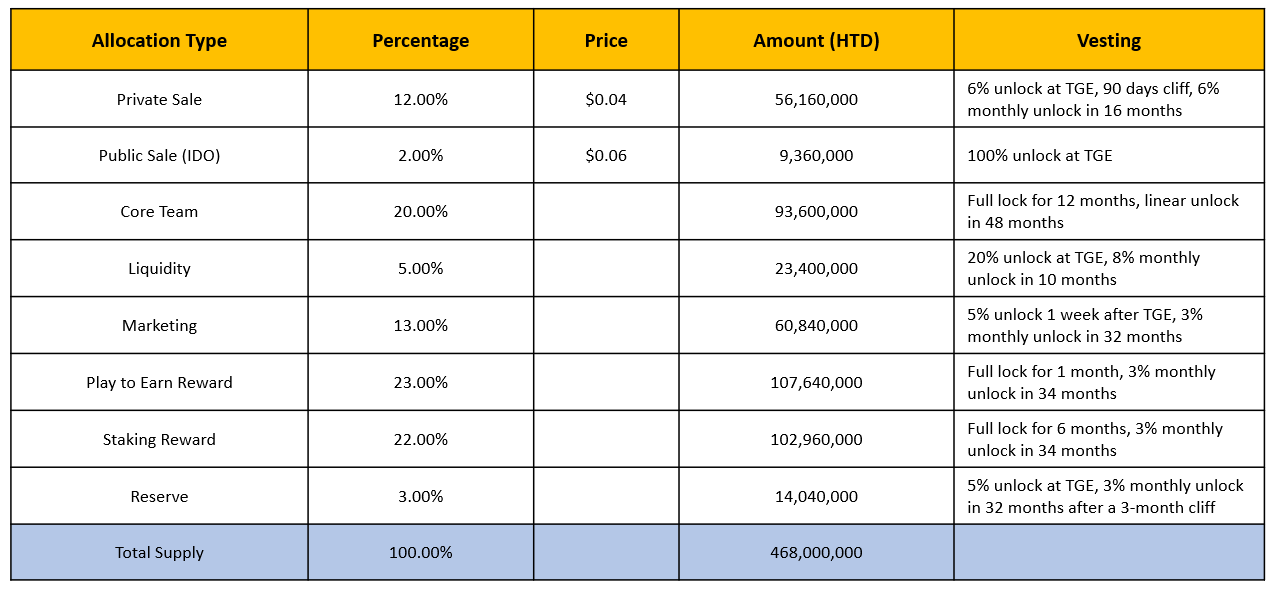Click the Vesting column header
Image resolution: width=1275 pixels, height=594 pixels.
click(1109, 40)
